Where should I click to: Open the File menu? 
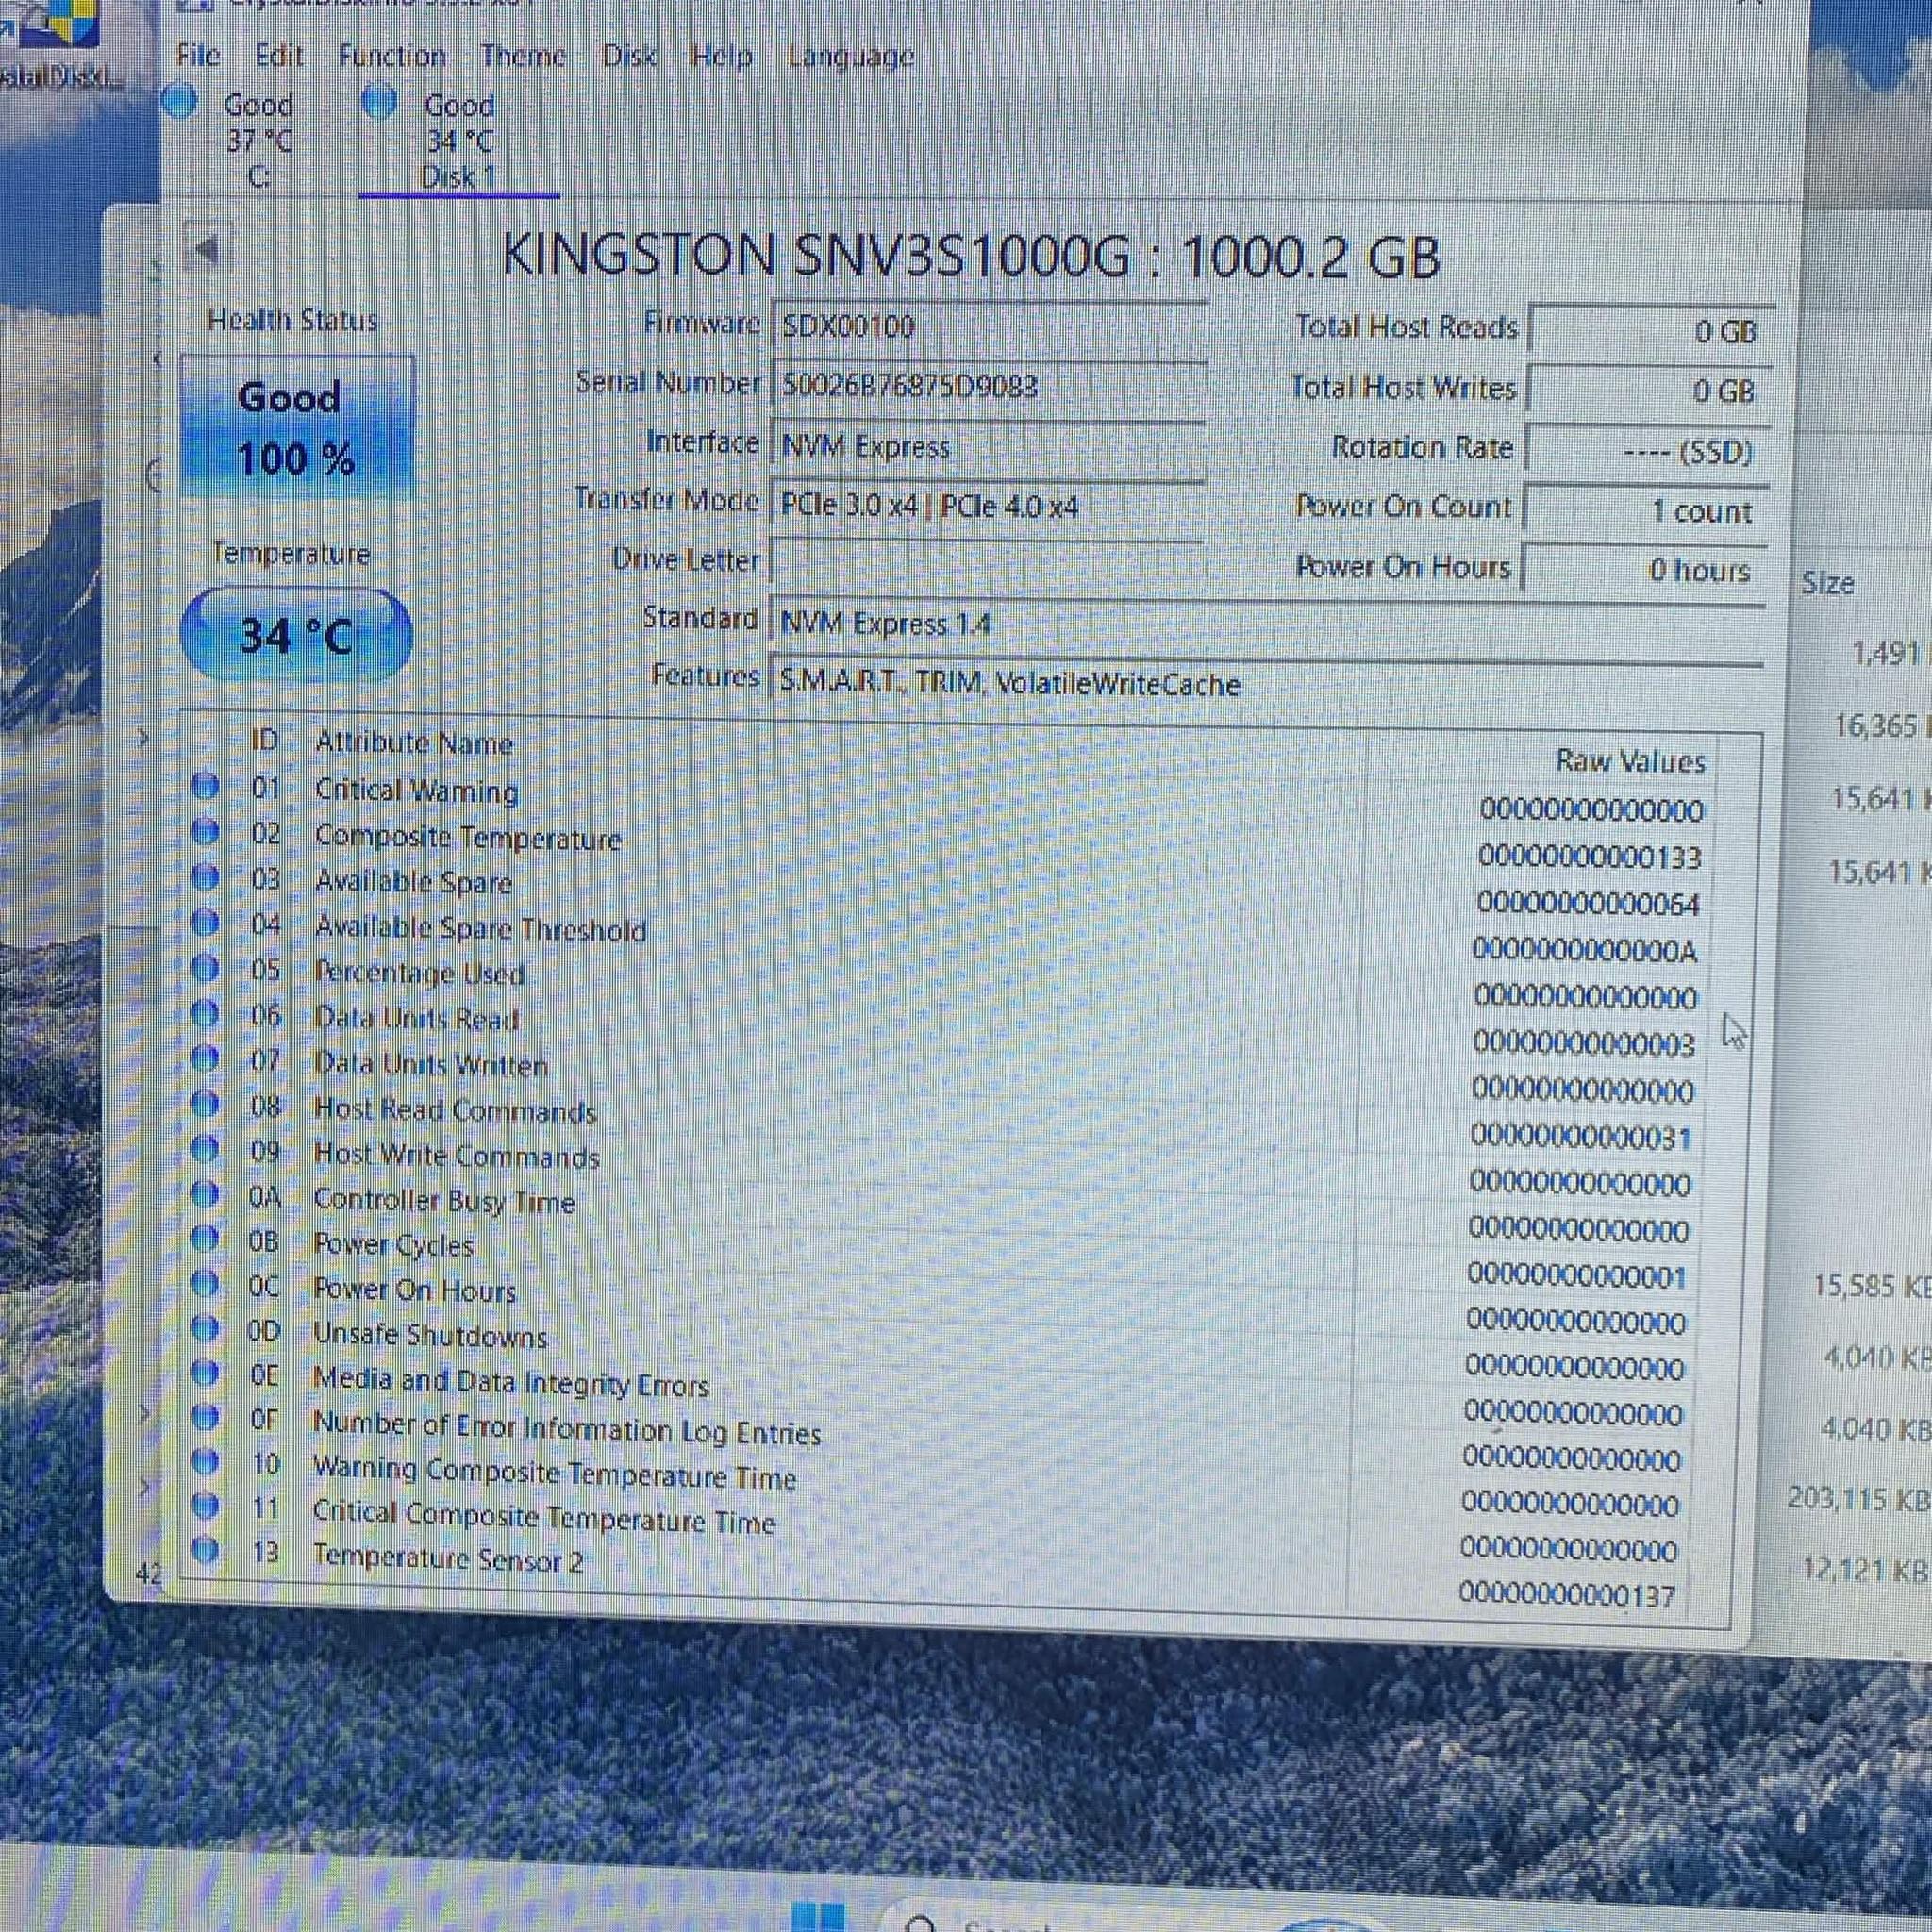click(x=197, y=55)
